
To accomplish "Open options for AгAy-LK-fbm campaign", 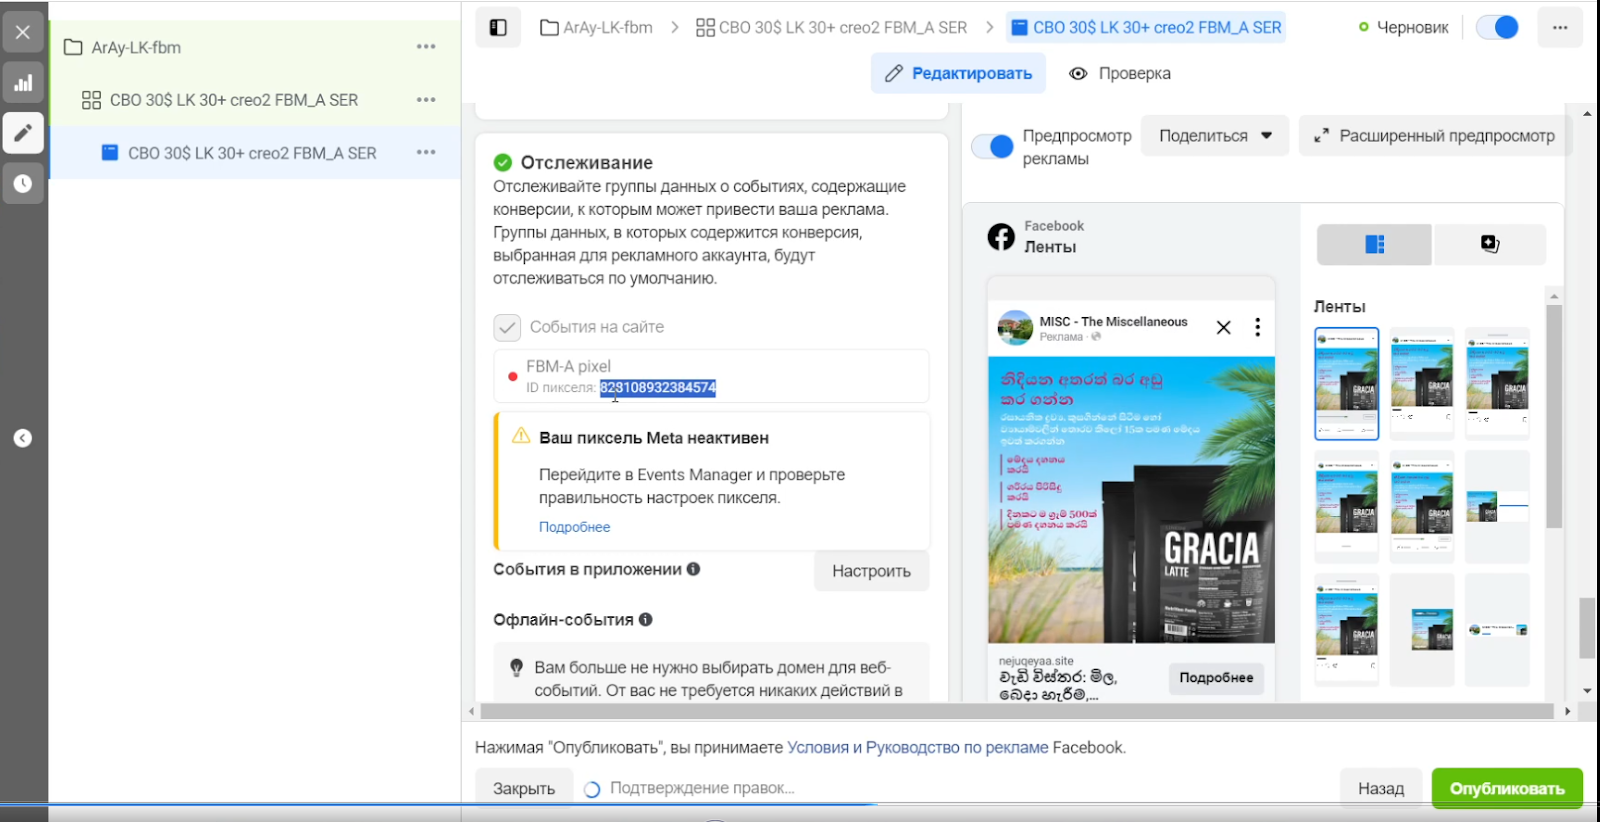I will [426, 47].
